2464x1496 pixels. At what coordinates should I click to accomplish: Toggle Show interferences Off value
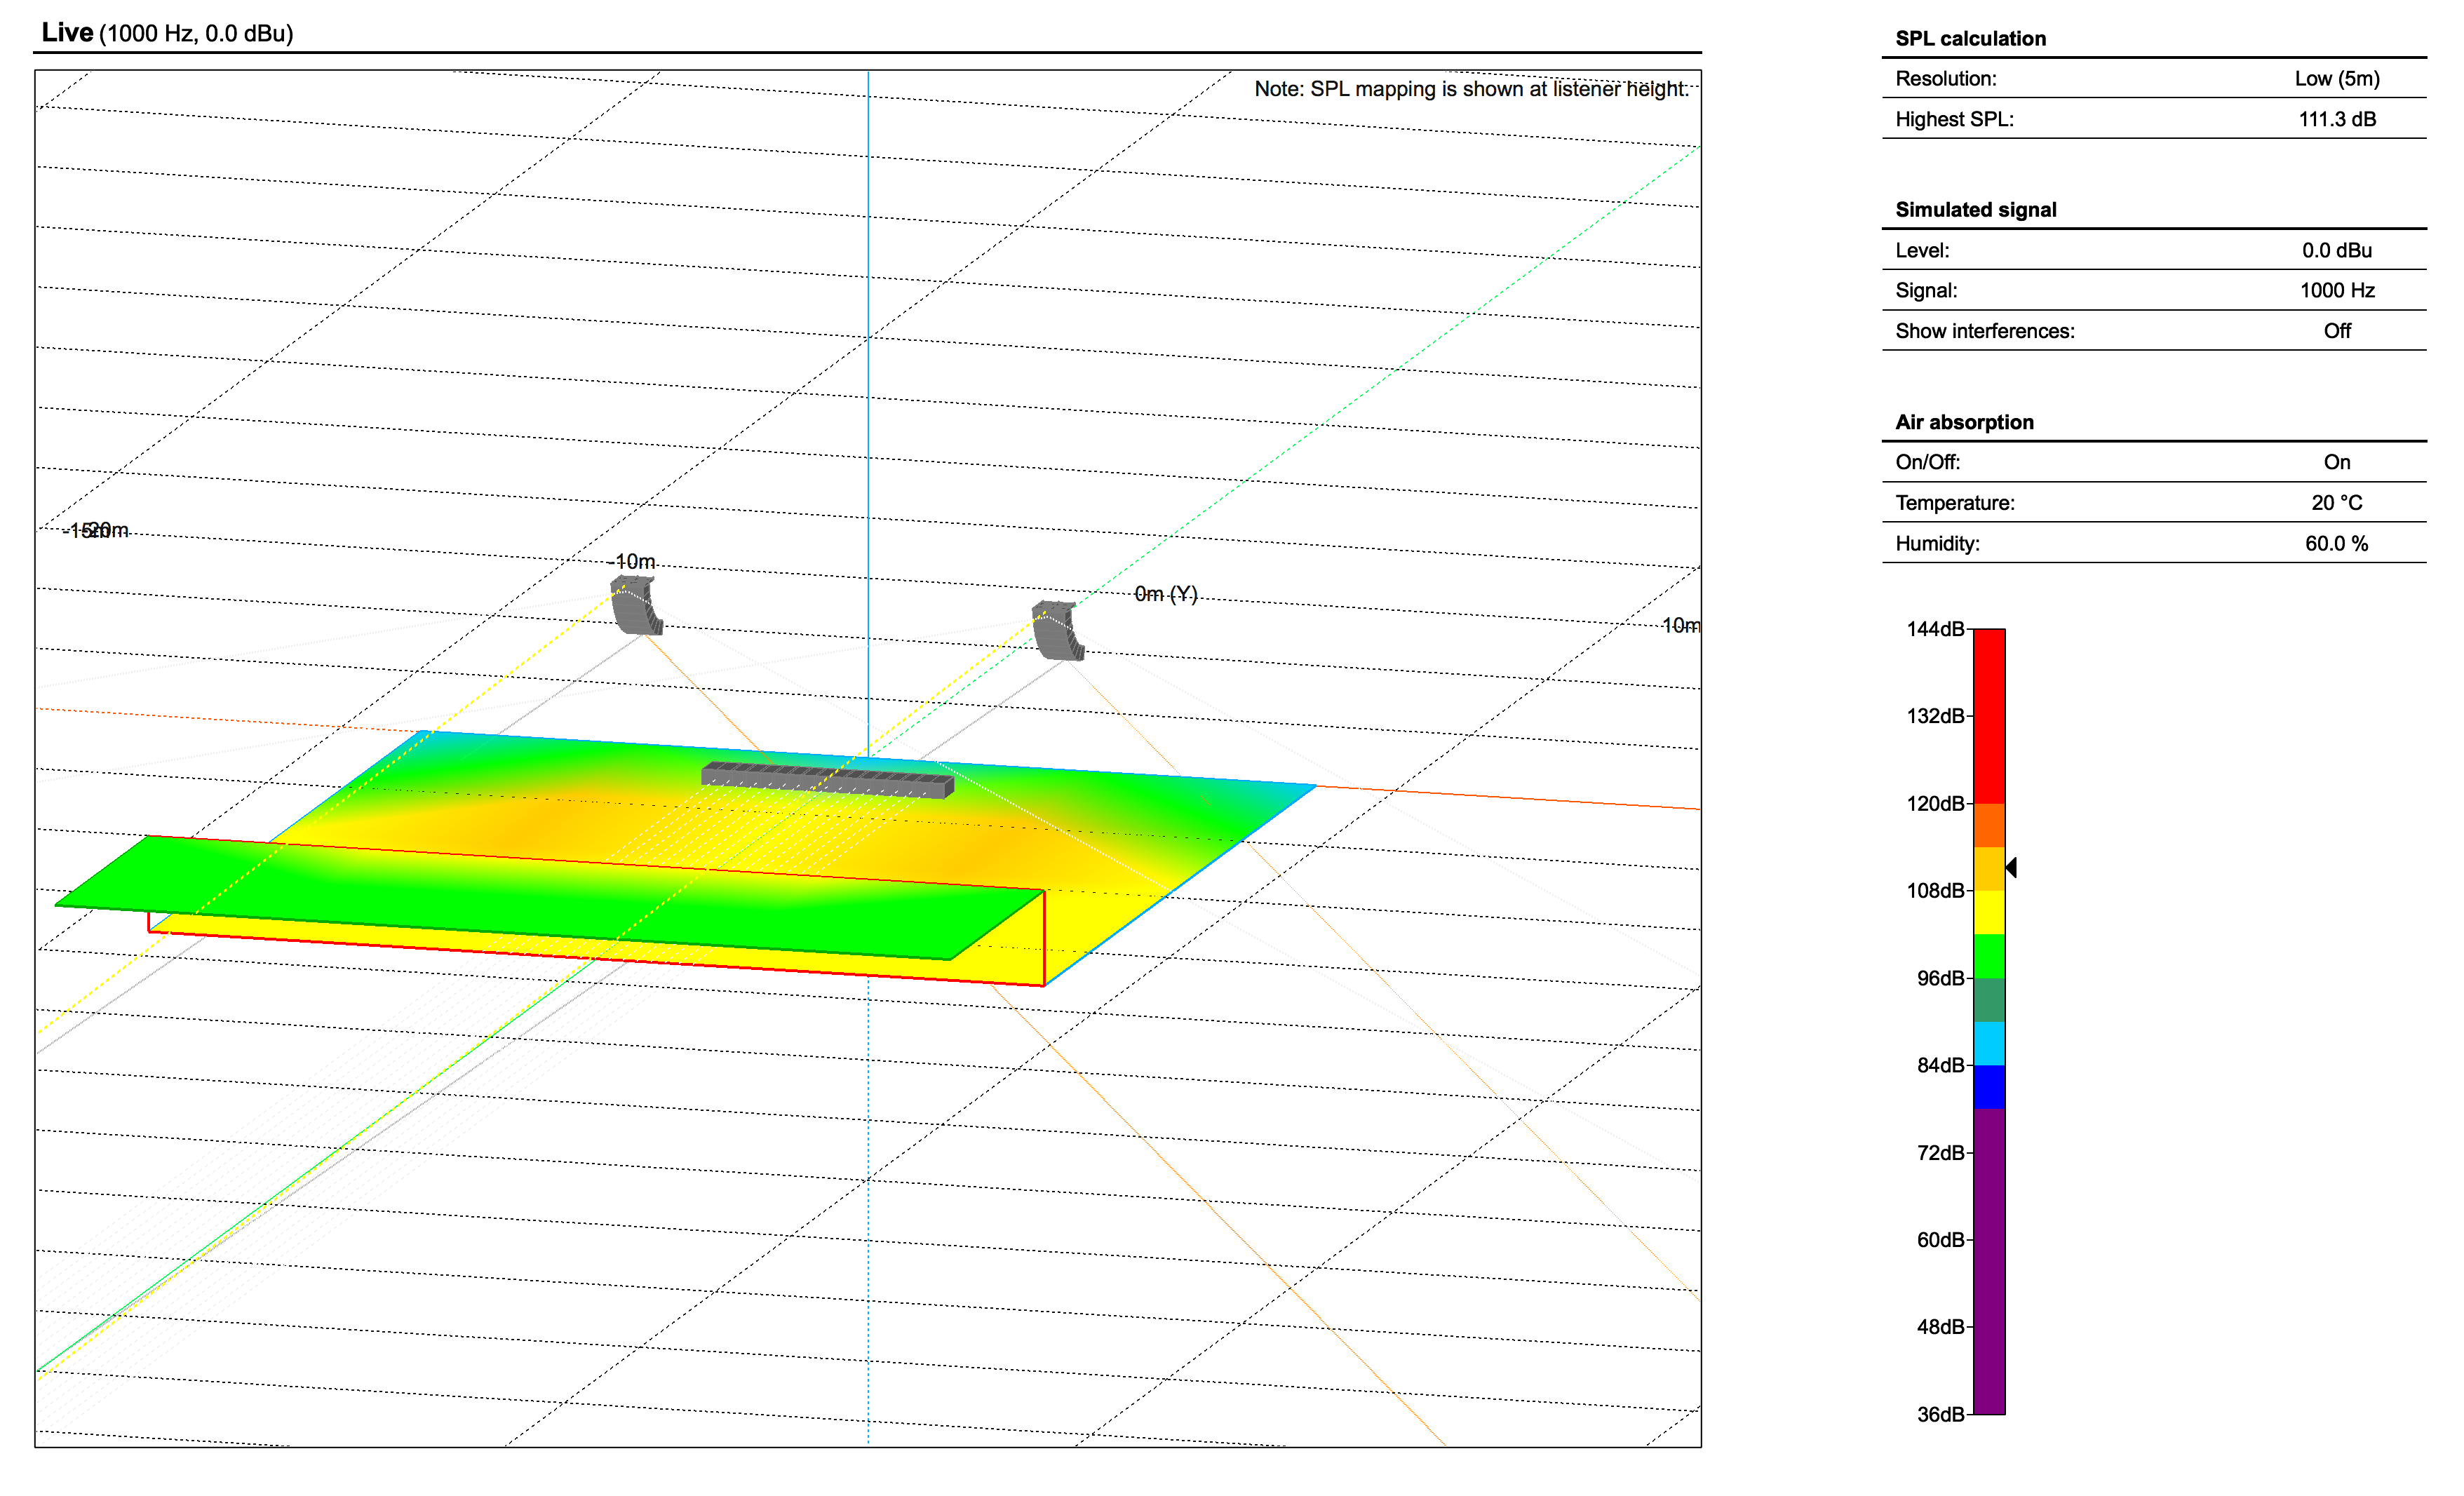point(2336,331)
